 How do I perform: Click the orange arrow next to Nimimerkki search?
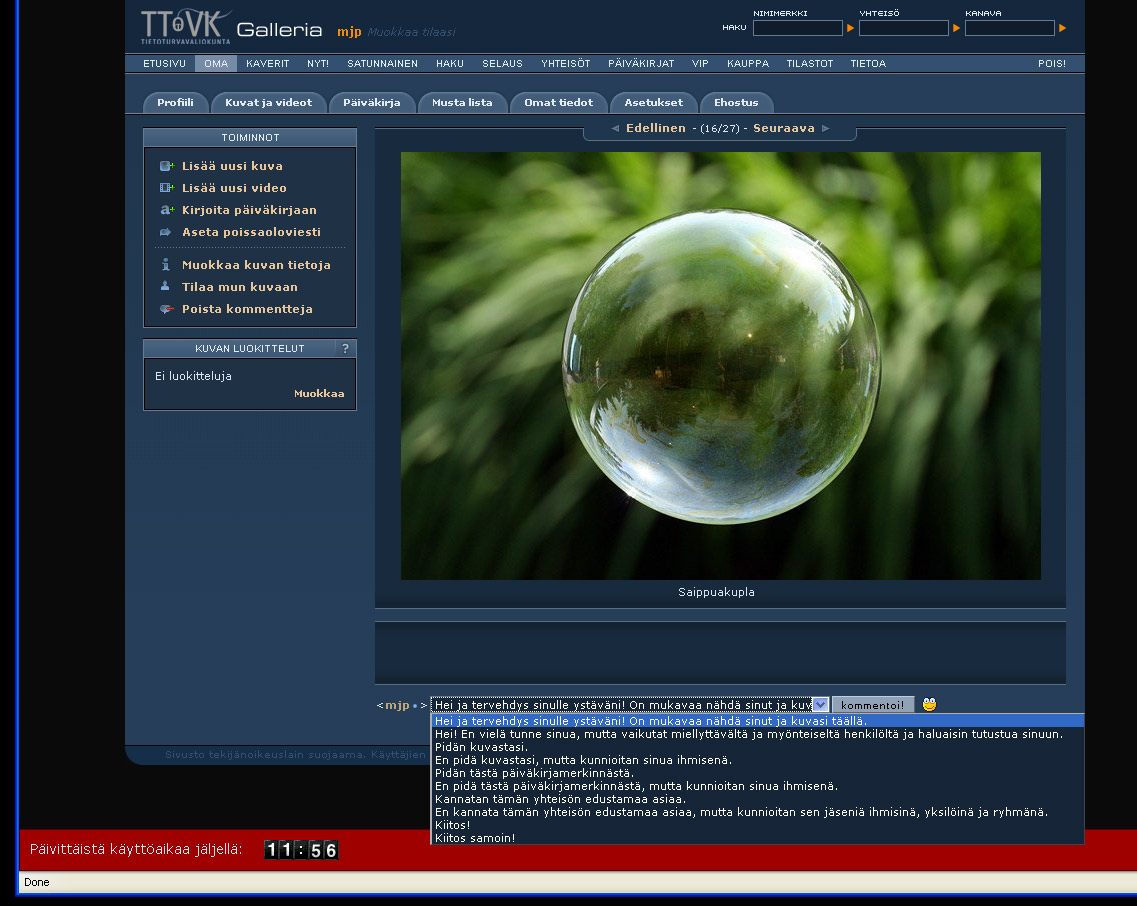[851, 28]
